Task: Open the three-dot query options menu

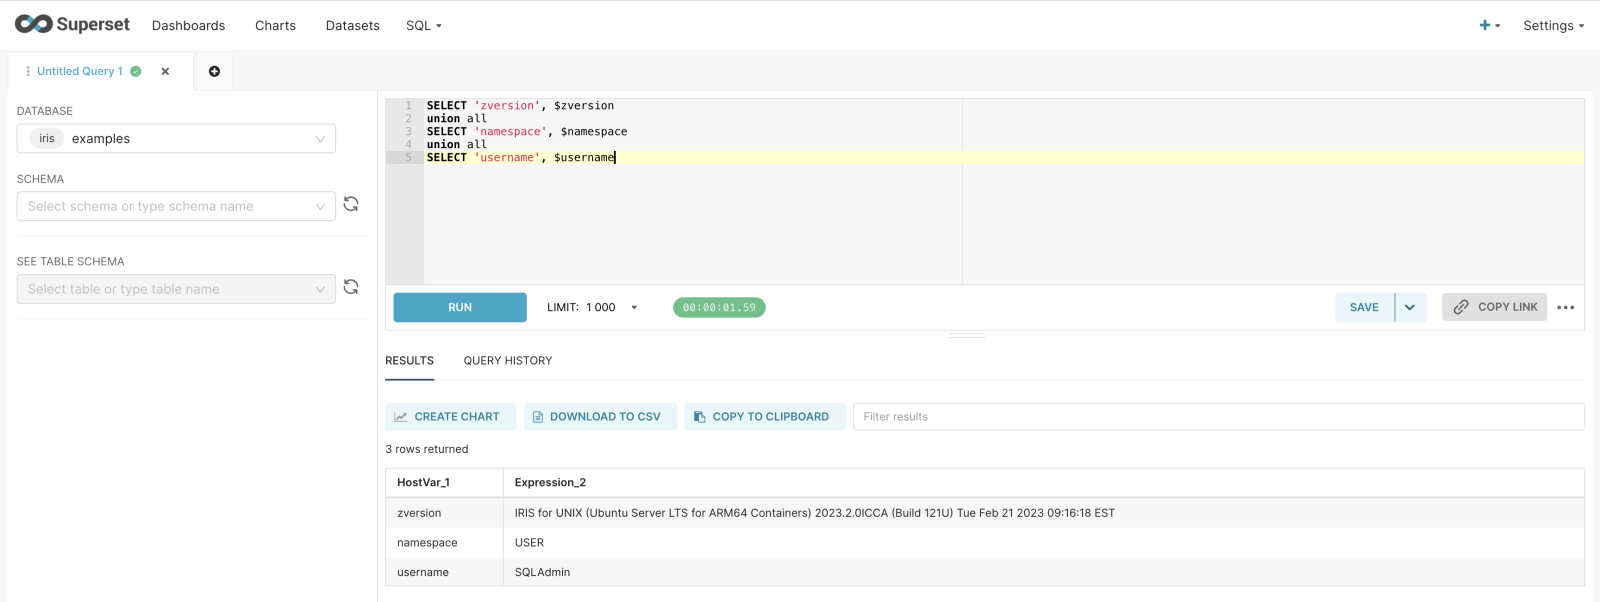Action: click(1565, 308)
